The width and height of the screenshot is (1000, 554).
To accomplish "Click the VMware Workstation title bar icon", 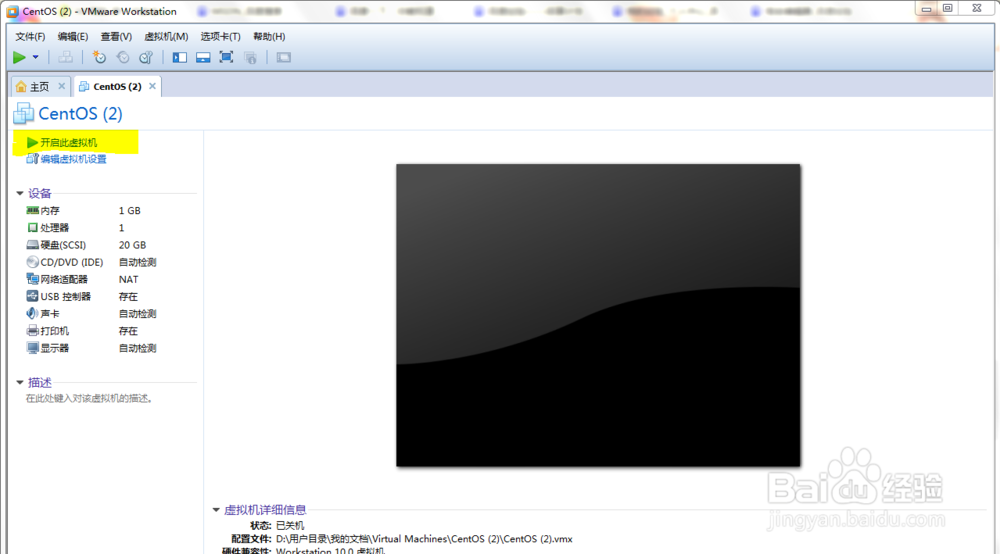I will coord(12,11).
